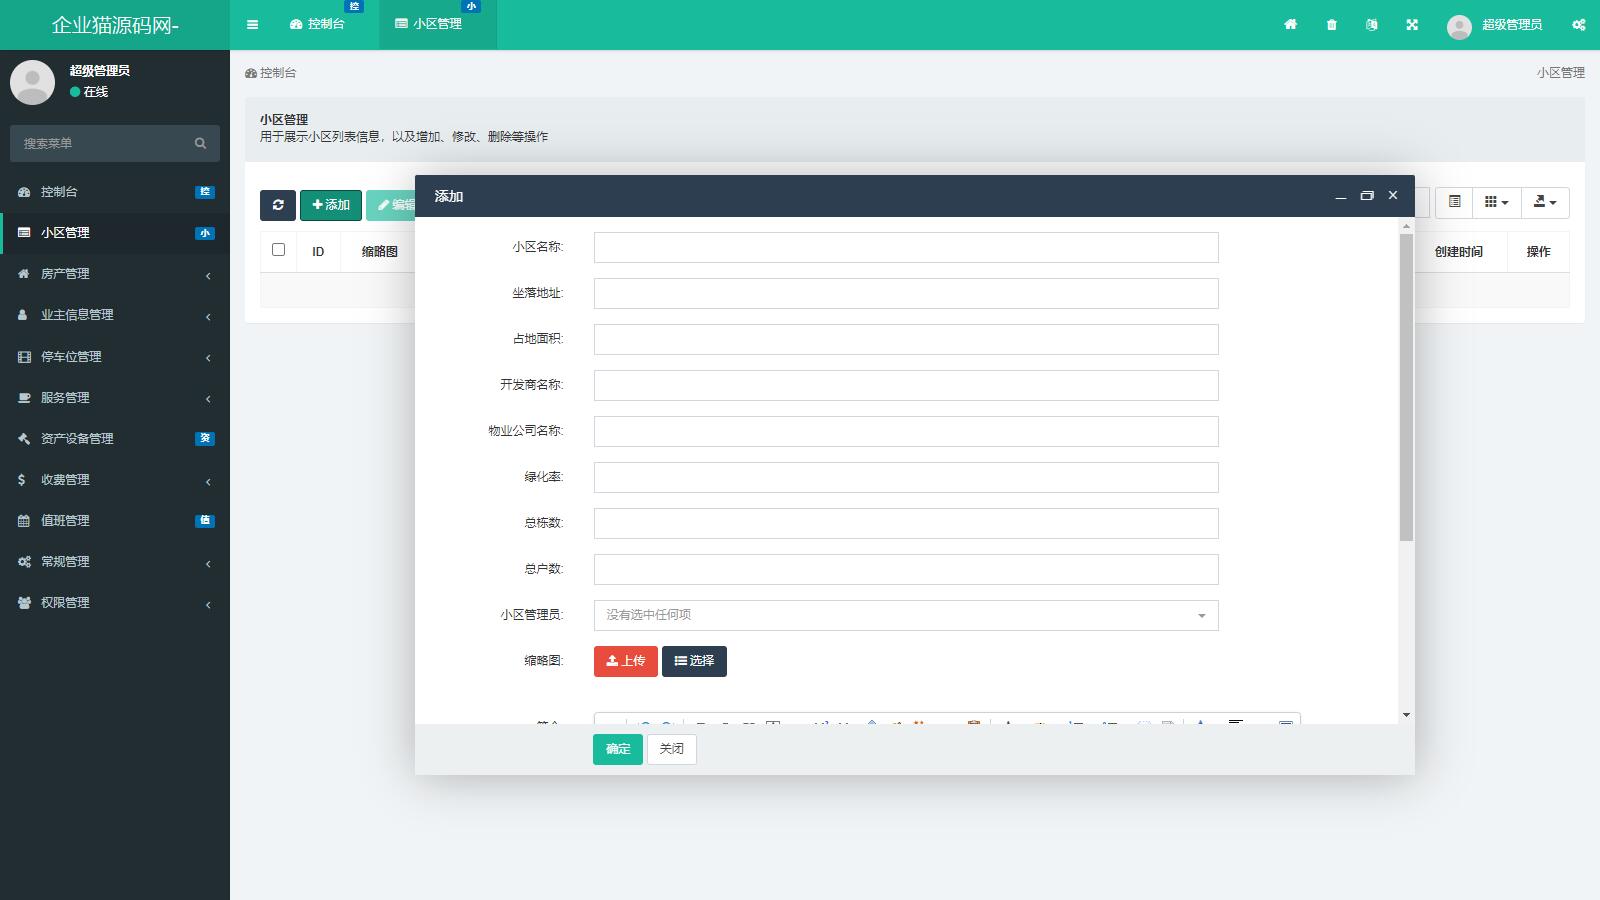Focus the 开发商名称 input field

(x=906, y=386)
